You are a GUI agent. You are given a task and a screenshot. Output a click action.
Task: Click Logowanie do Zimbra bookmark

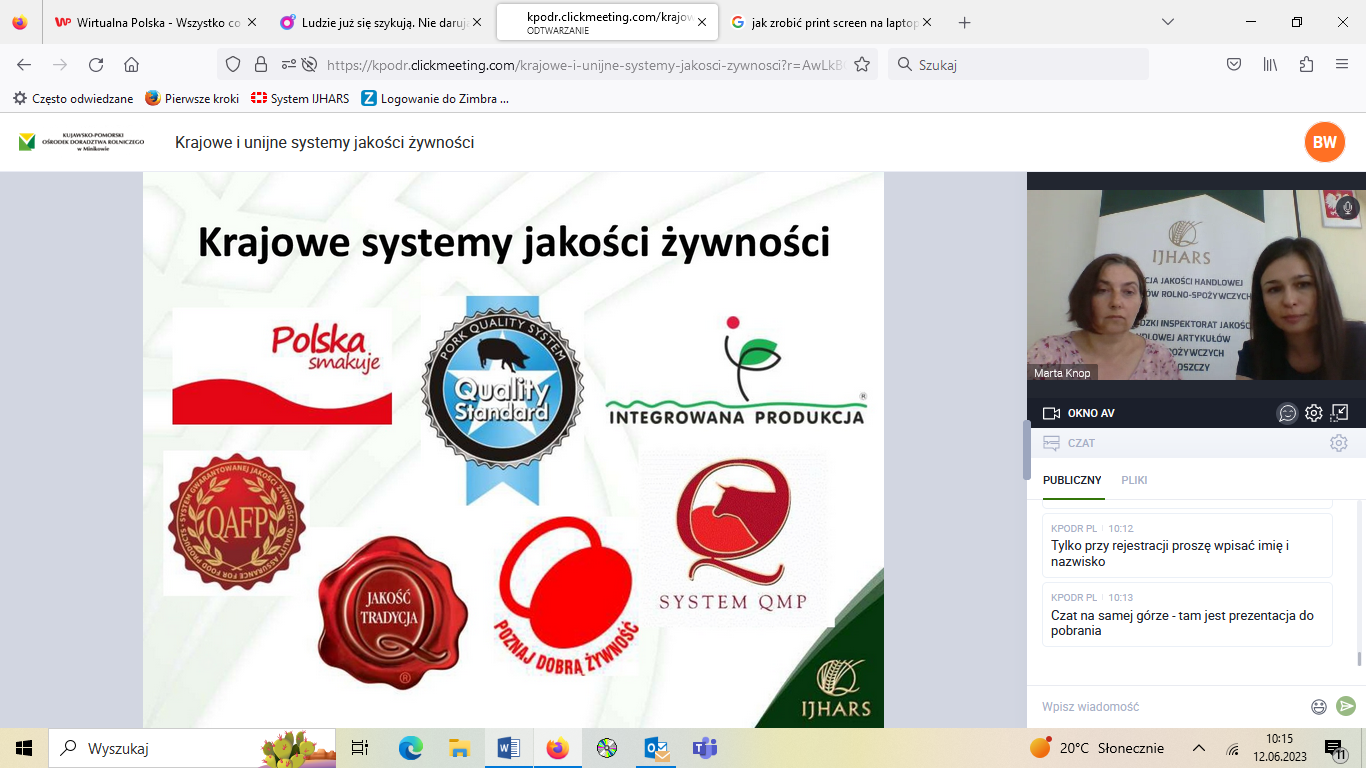click(435, 99)
